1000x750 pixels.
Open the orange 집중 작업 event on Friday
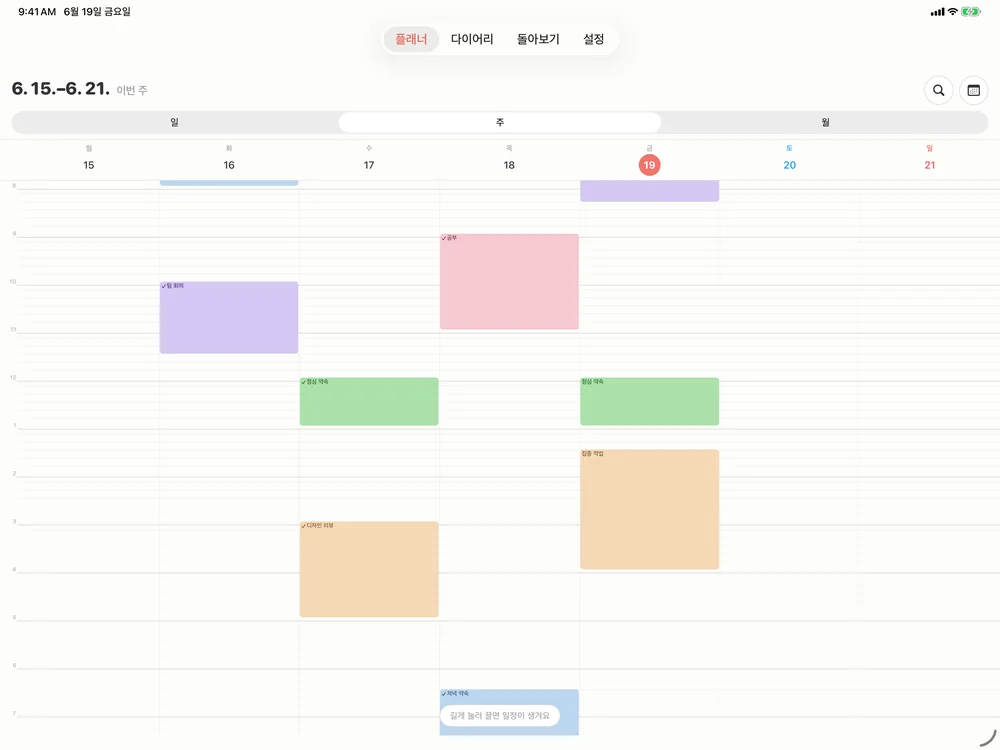point(649,509)
